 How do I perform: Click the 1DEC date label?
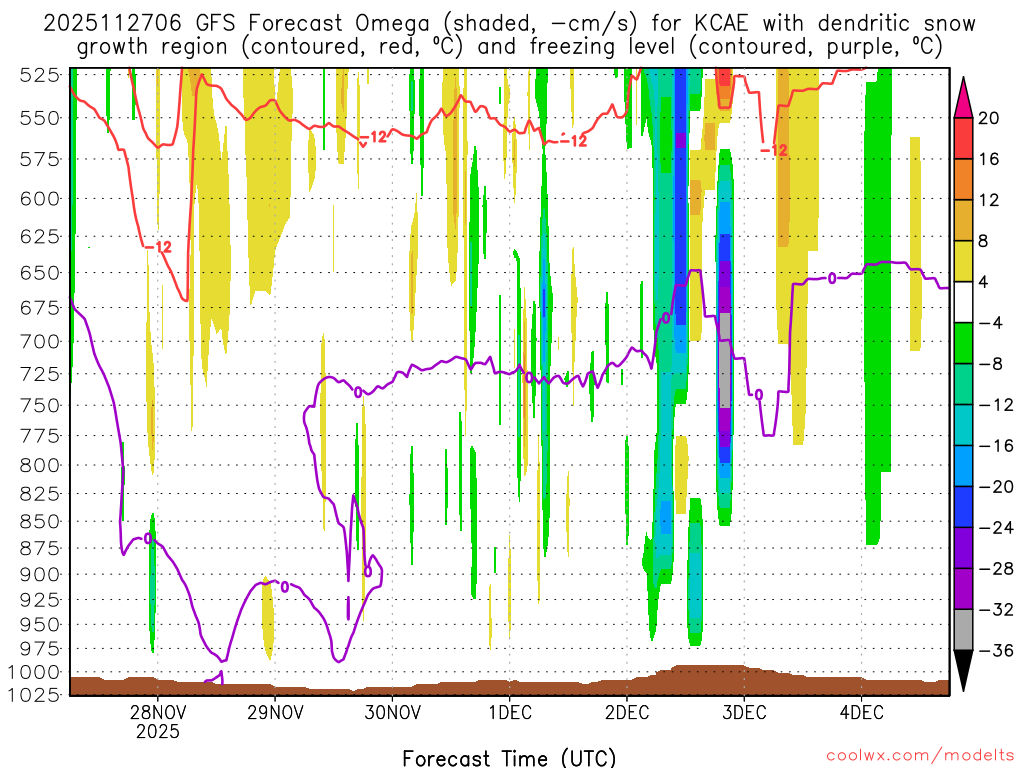point(510,712)
